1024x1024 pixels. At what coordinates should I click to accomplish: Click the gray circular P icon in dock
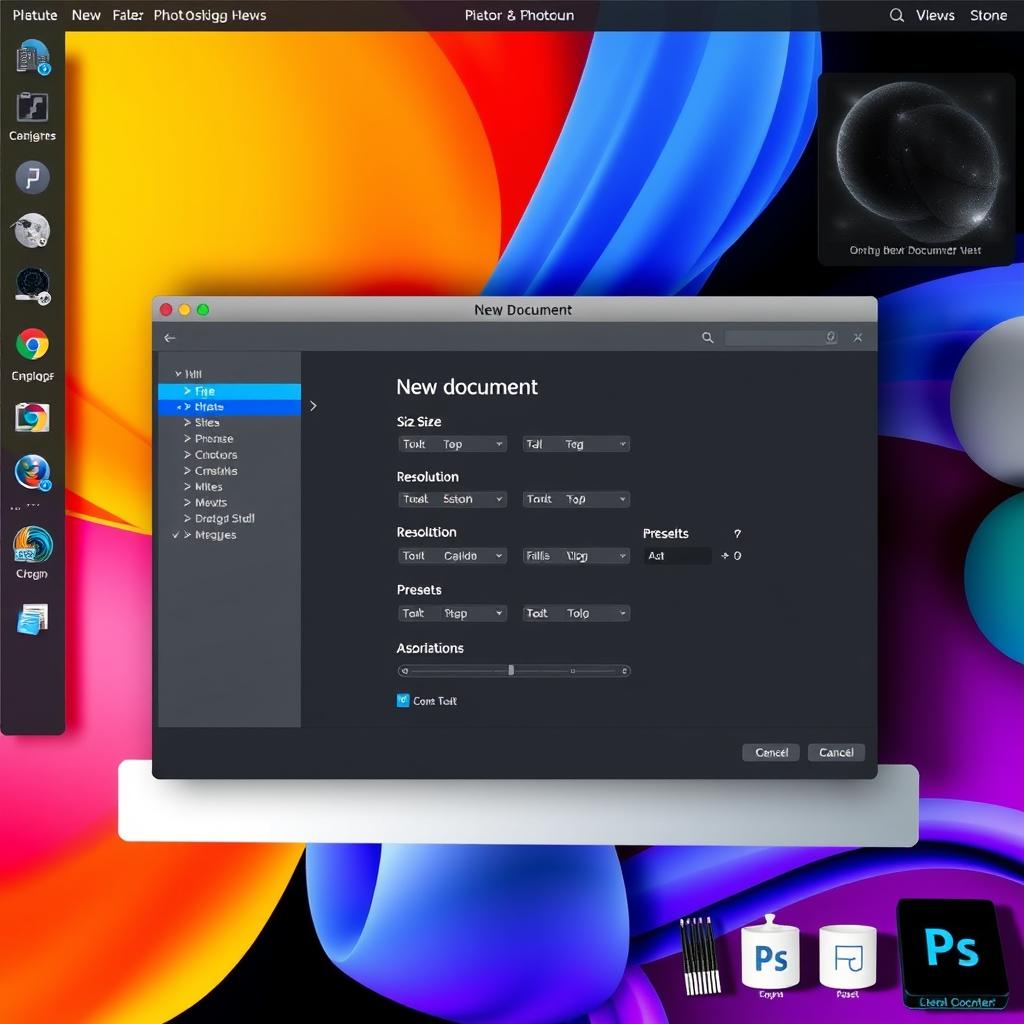point(32,177)
